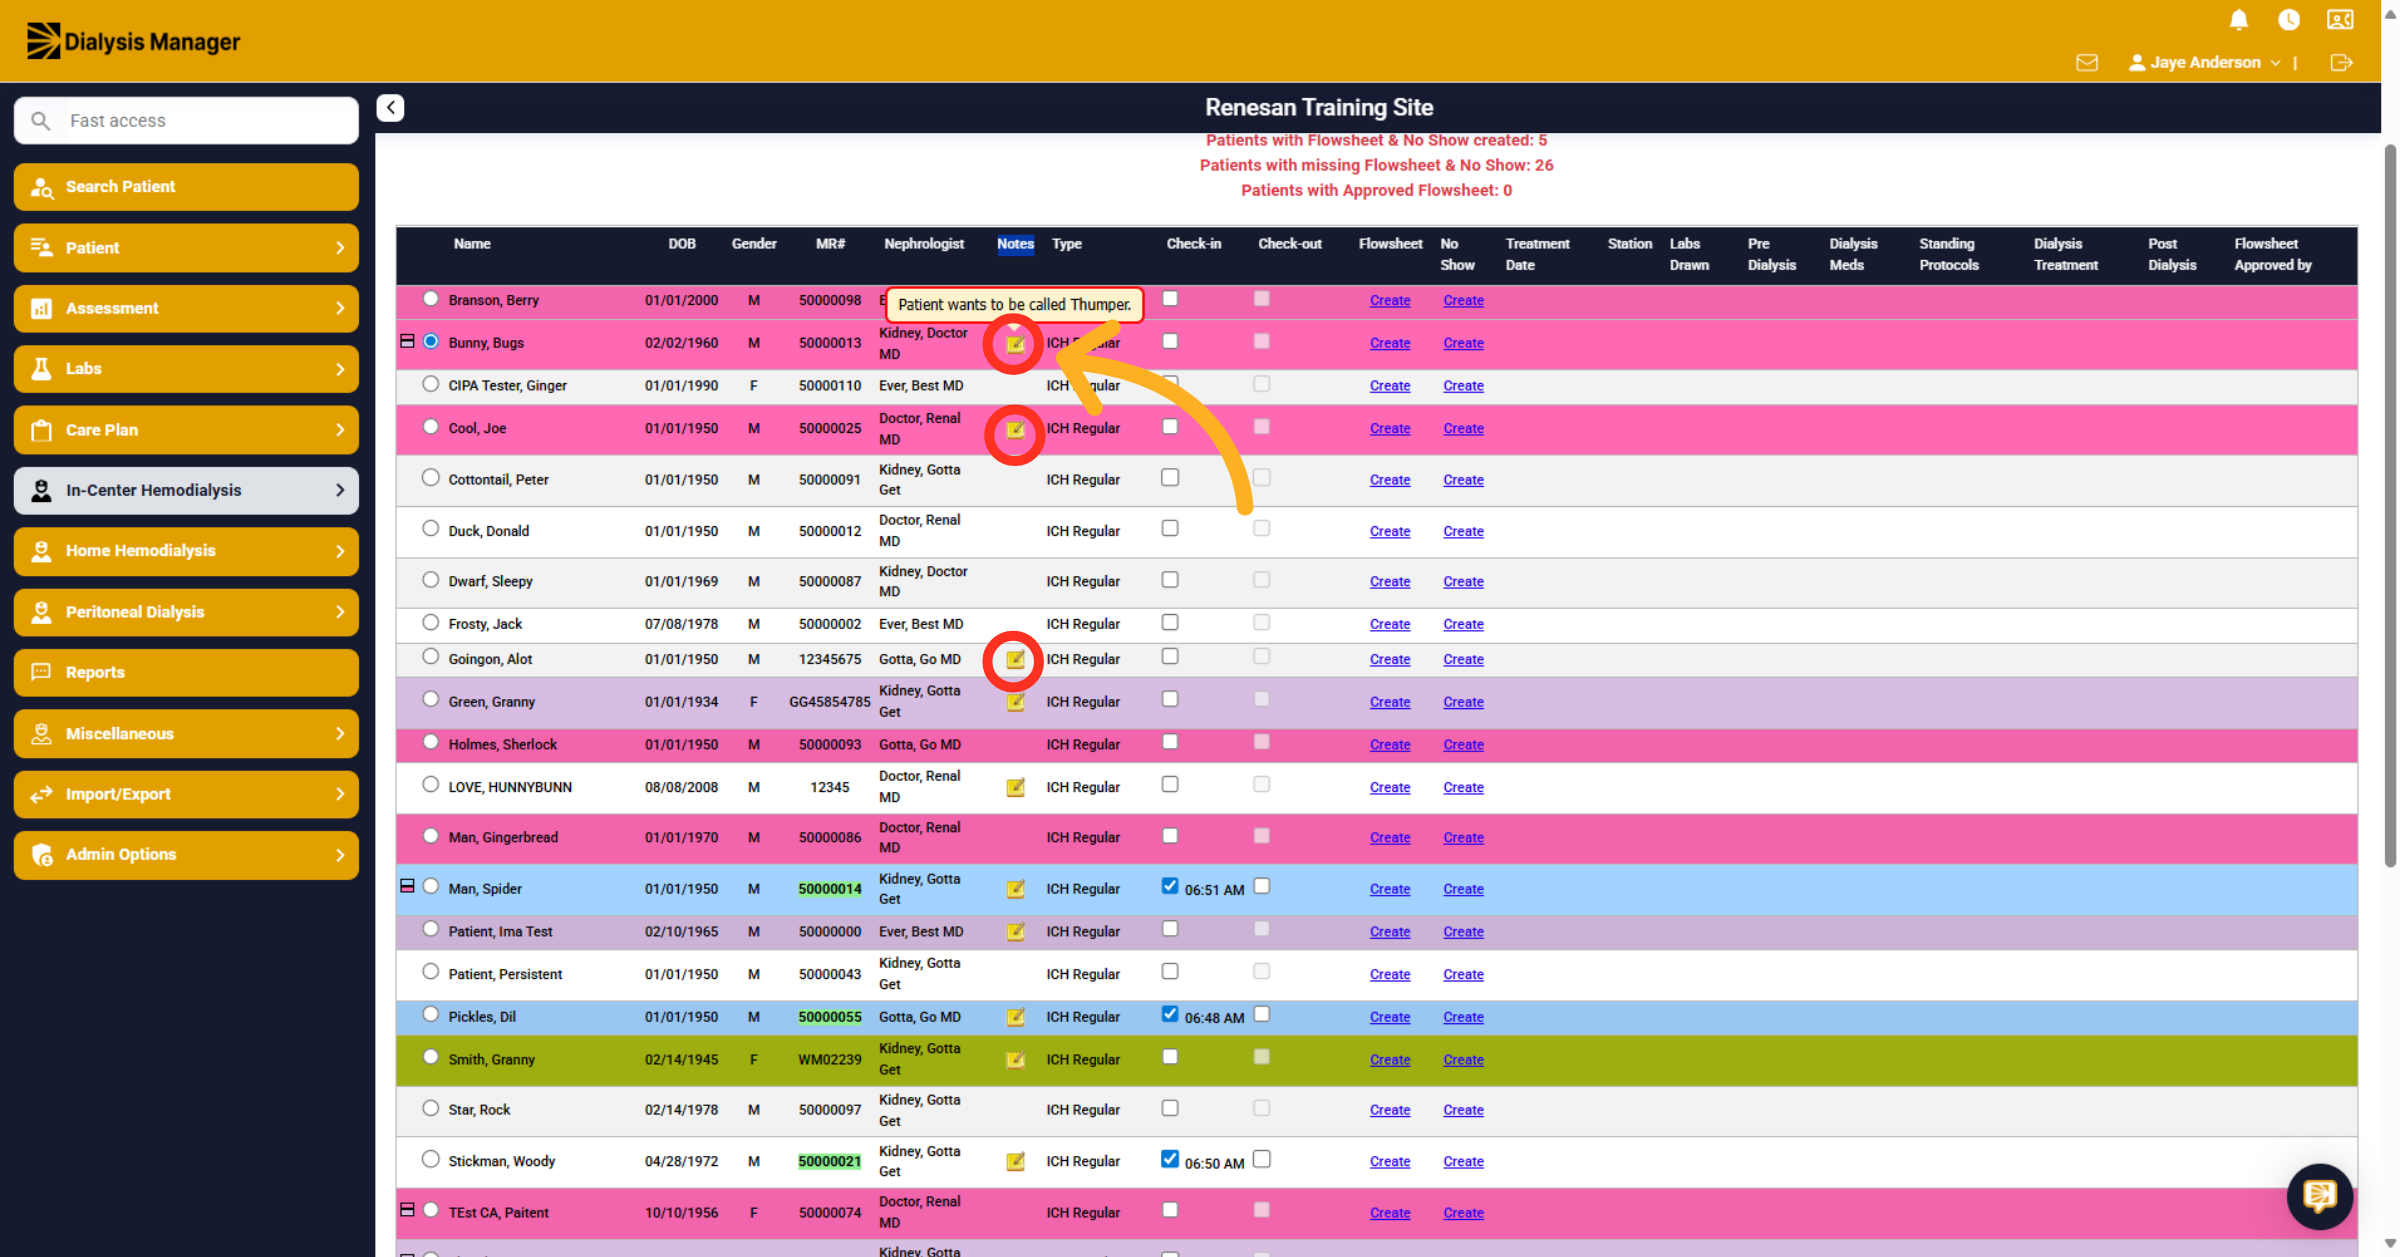Image resolution: width=2400 pixels, height=1257 pixels.
Task: Click the logout icon beside Jaye Anderson
Action: tap(2341, 62)
